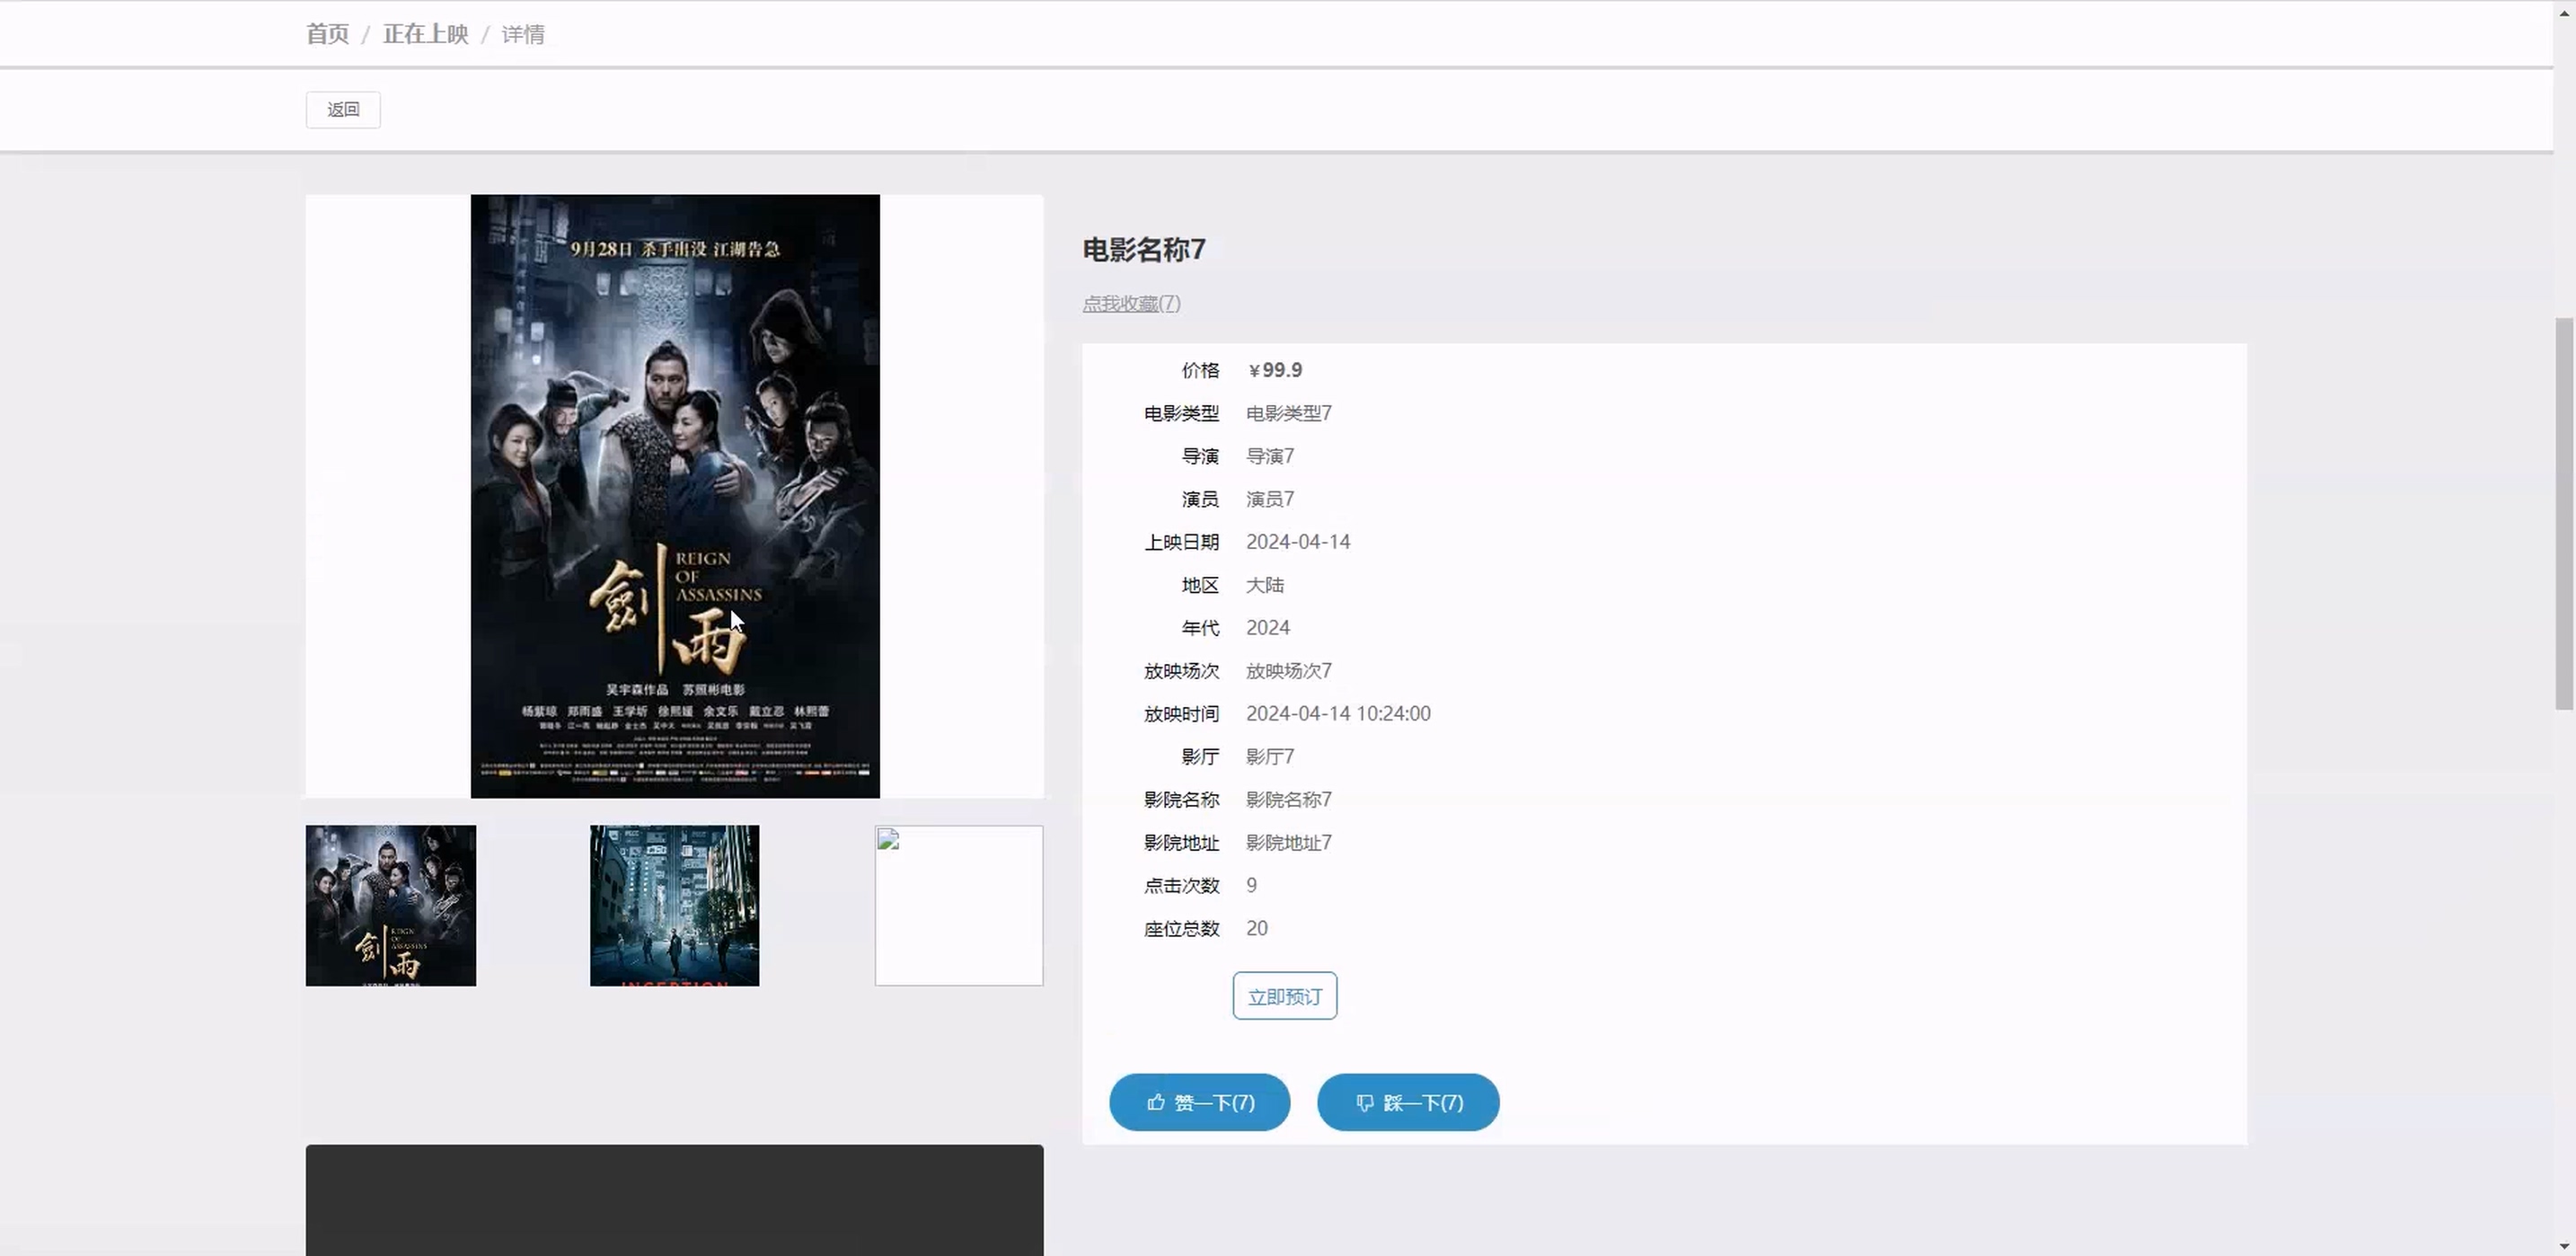Select the broken-image third thumbnail
Viewport: 2576px width, 1256px height.
tap(959, 905)
